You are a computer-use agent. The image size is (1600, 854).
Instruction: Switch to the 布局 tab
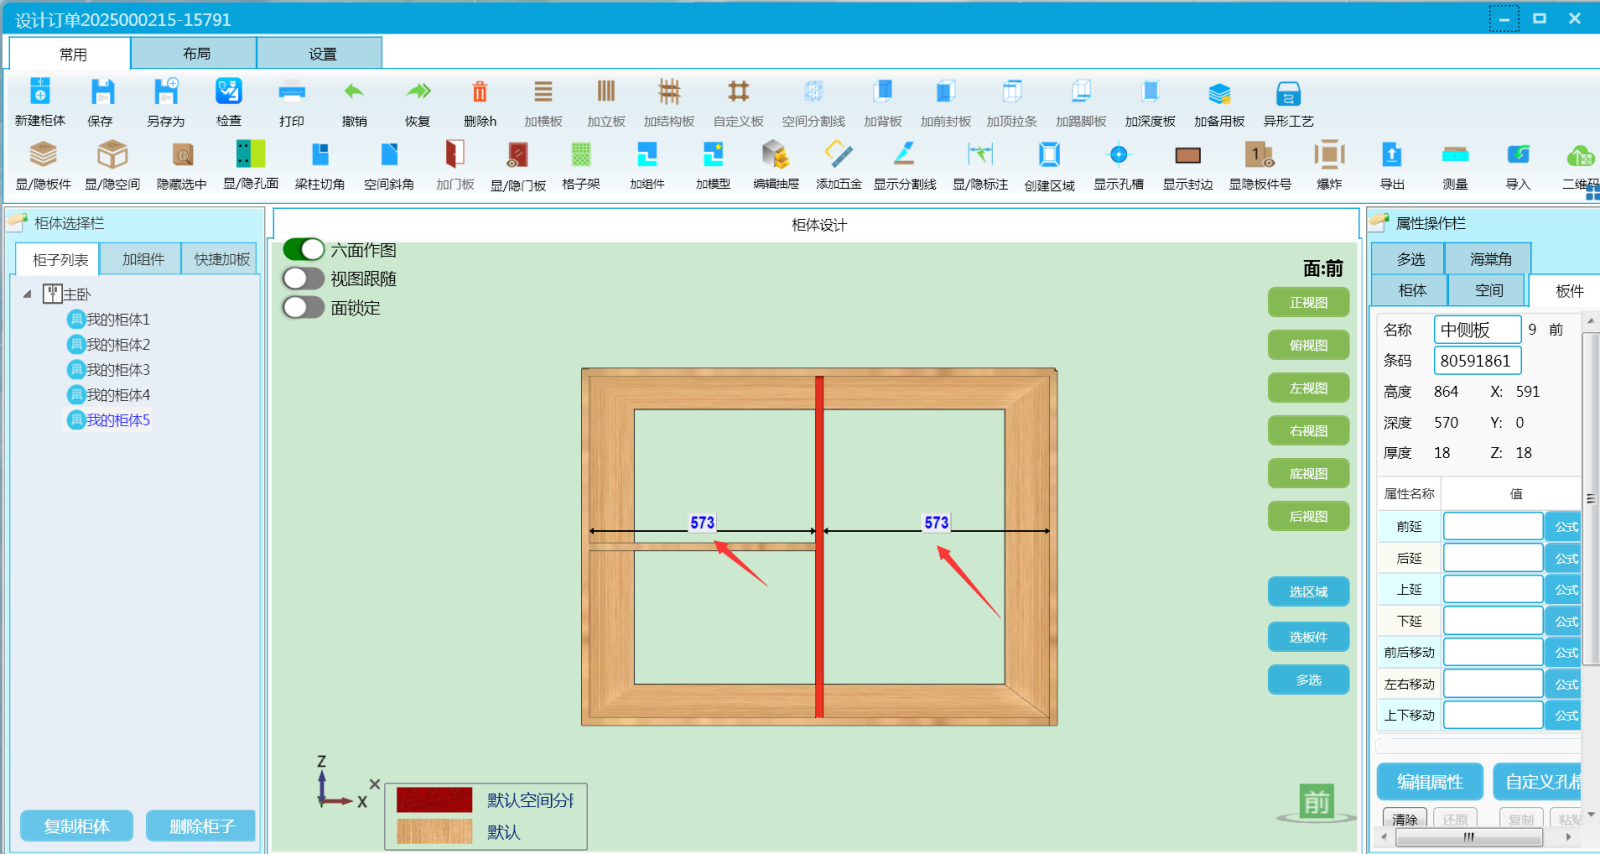(196, 54)
